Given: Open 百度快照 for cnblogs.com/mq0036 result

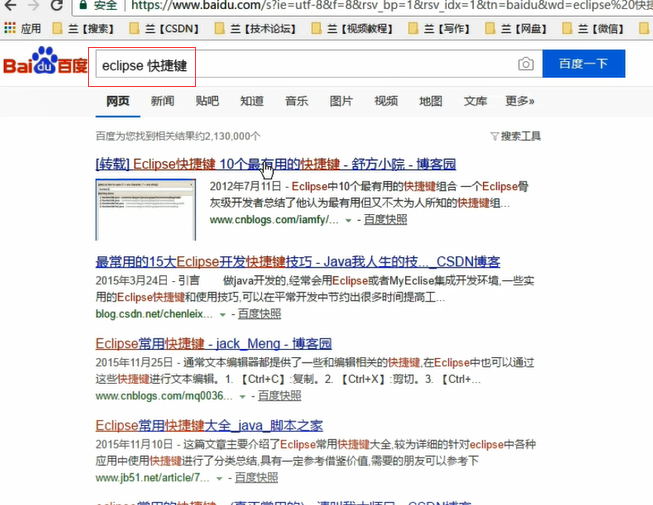Looking at the screenshot, I should [x=279, y=396].
